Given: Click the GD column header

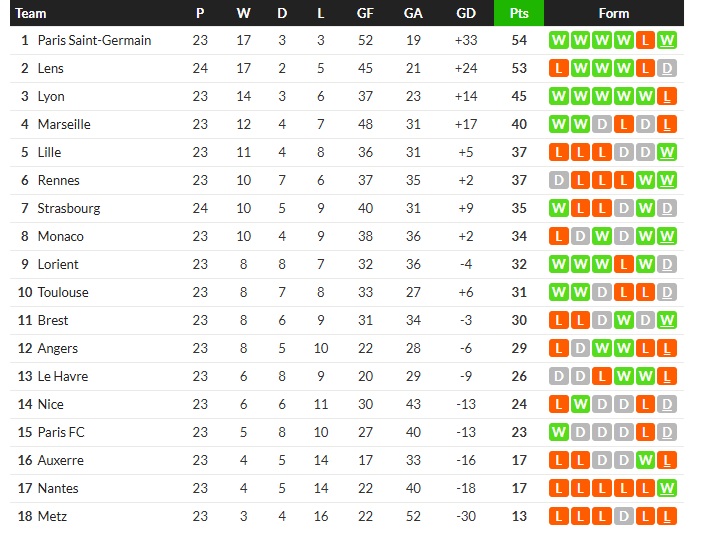Looking at the screenshot, I should click(466, 13).
